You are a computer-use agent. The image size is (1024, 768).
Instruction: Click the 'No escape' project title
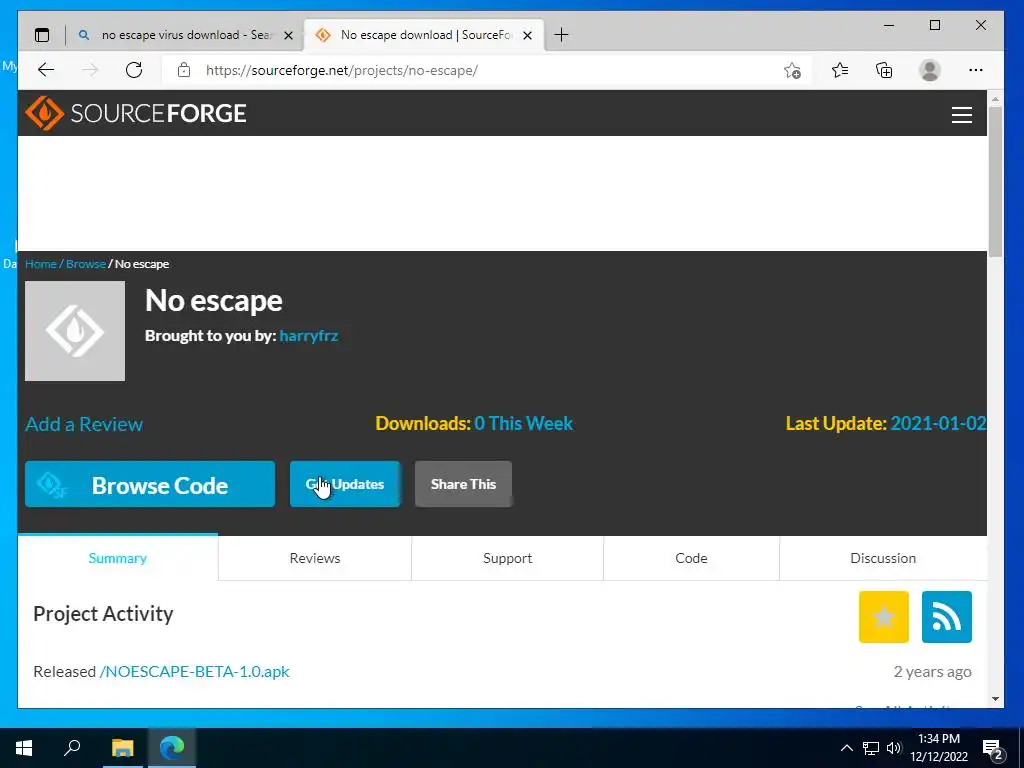[214, 300]
